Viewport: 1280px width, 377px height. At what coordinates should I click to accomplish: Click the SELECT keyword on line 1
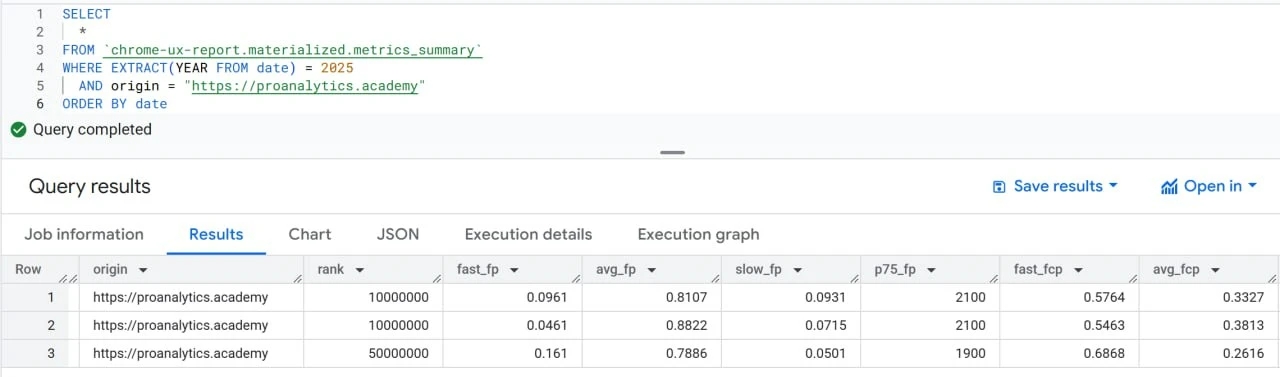pos(86,14)
